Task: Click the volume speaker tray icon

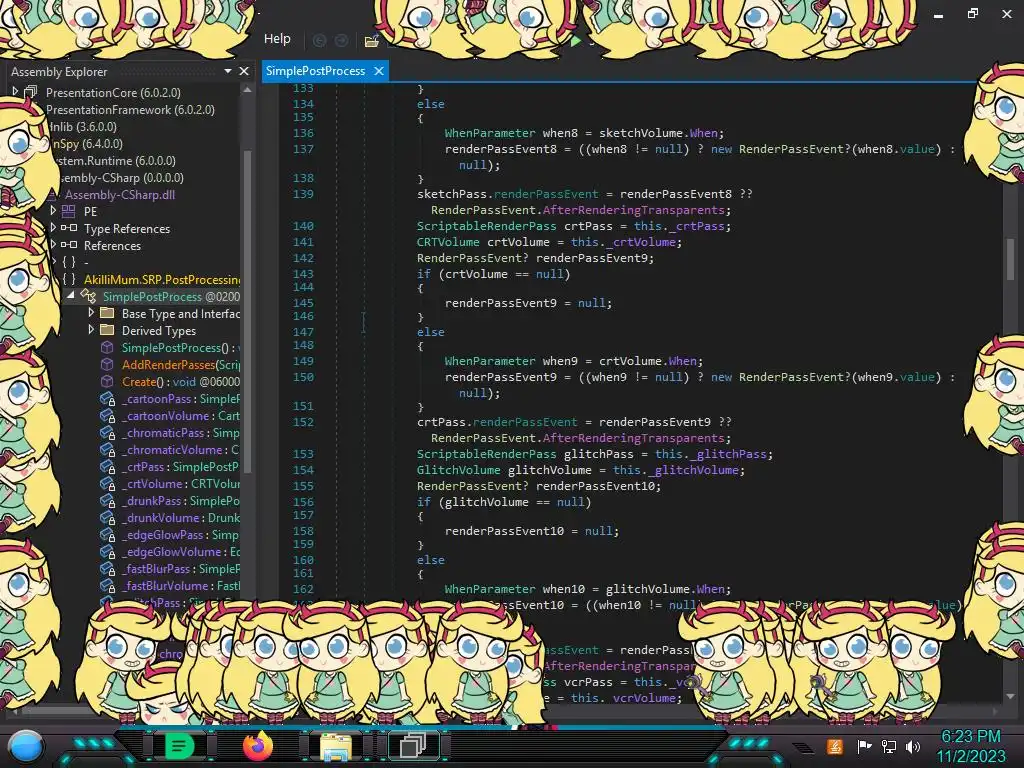Action: [x=913, y=746]
